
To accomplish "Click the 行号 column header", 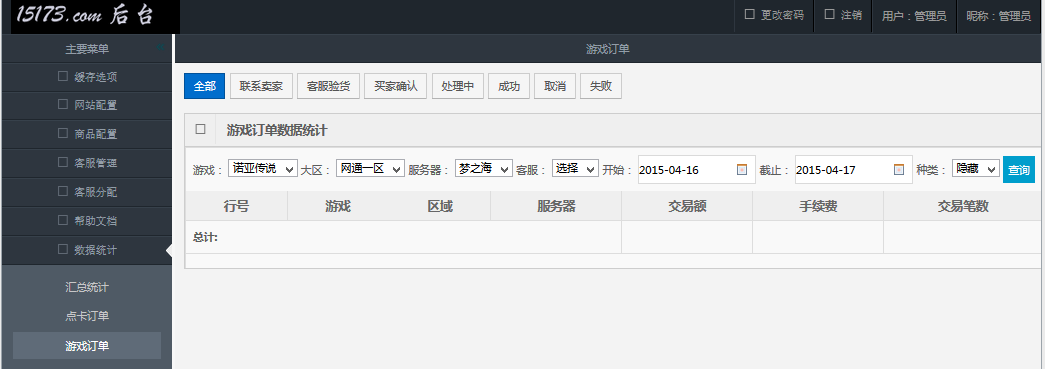I will 237,206.
